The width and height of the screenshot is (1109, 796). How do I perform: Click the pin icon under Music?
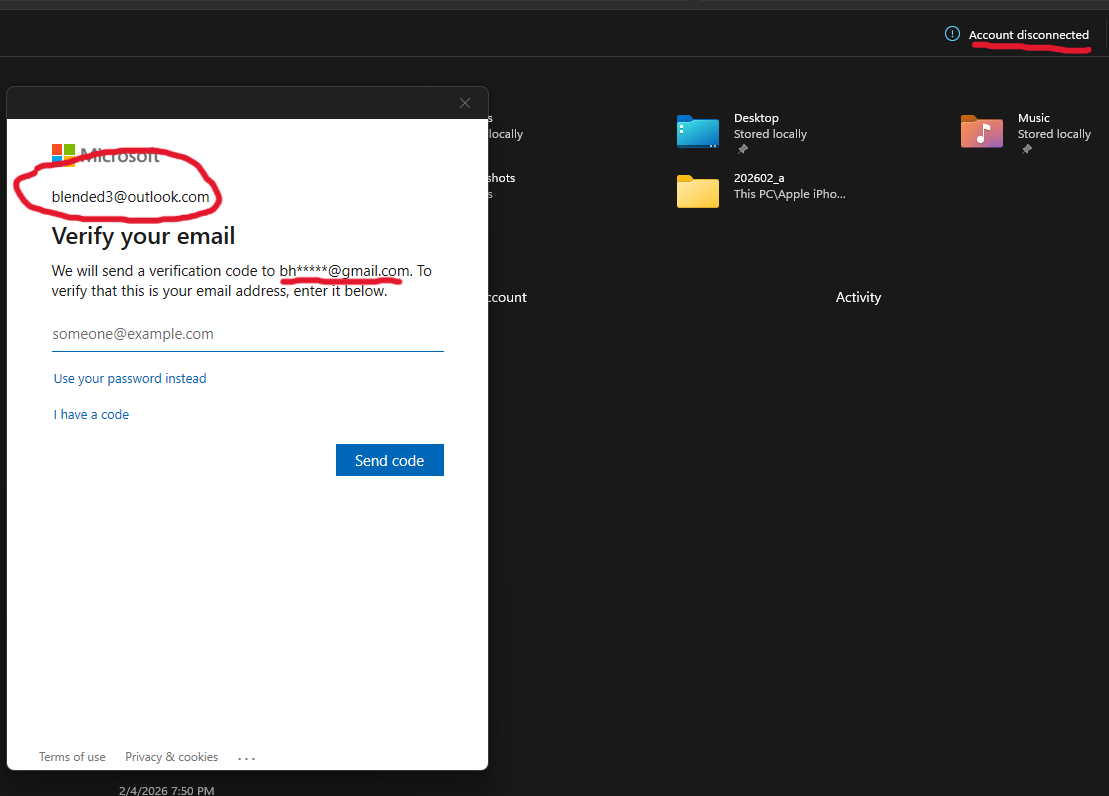[1027, 149]
